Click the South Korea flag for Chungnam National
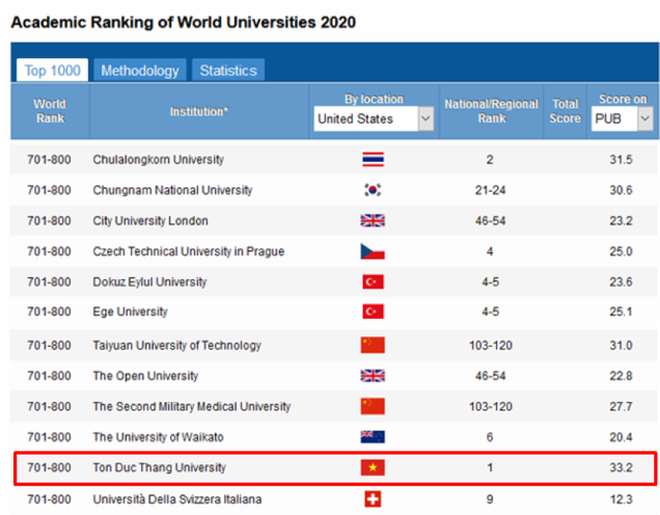This screenshot has width=660, height=515. (373, 190)
